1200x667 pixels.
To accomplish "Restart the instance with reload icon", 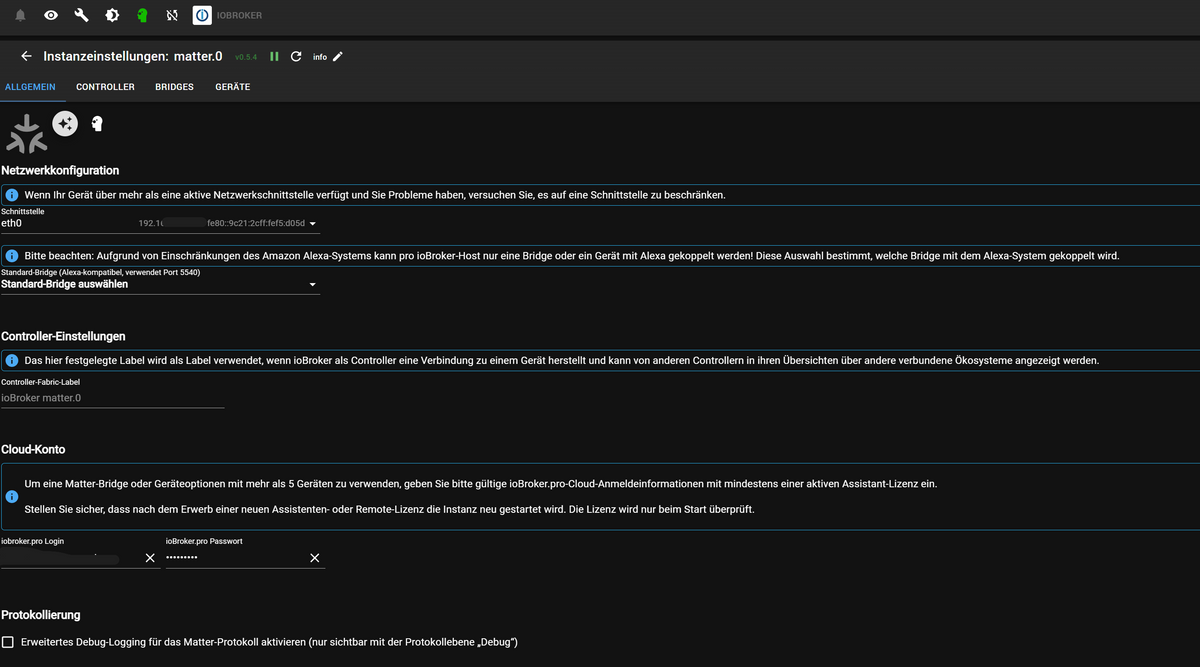I will pos(296,57).
